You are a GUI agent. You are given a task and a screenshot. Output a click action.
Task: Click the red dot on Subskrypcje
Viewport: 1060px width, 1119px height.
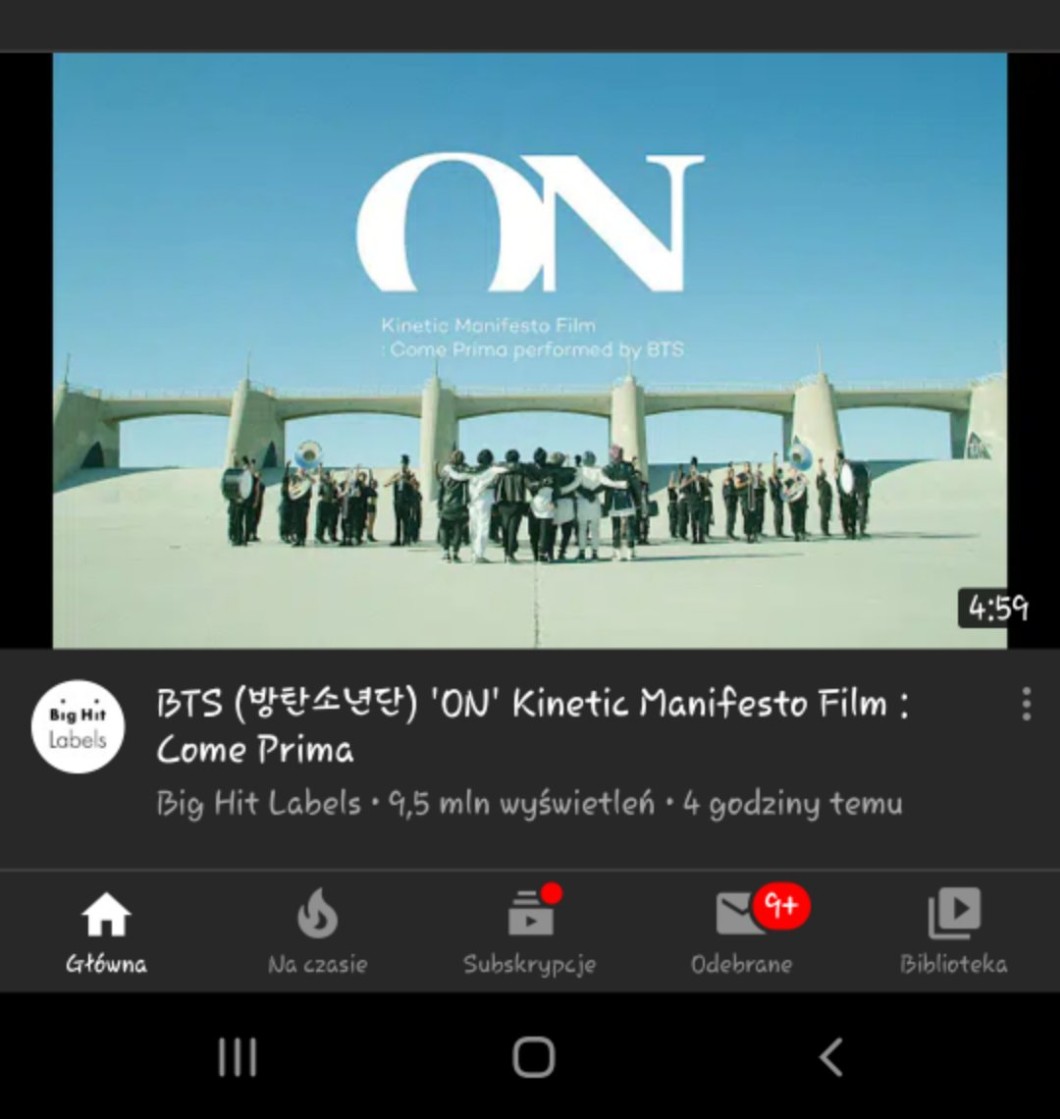[x=551, y=893]
